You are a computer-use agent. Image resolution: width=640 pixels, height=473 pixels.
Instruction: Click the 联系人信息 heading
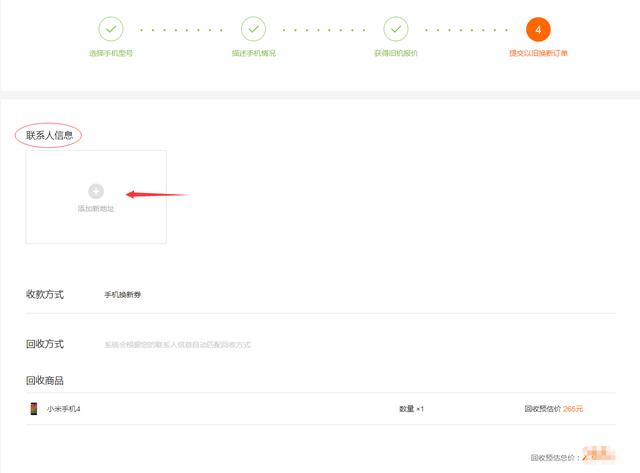click(x=49, y=135)
